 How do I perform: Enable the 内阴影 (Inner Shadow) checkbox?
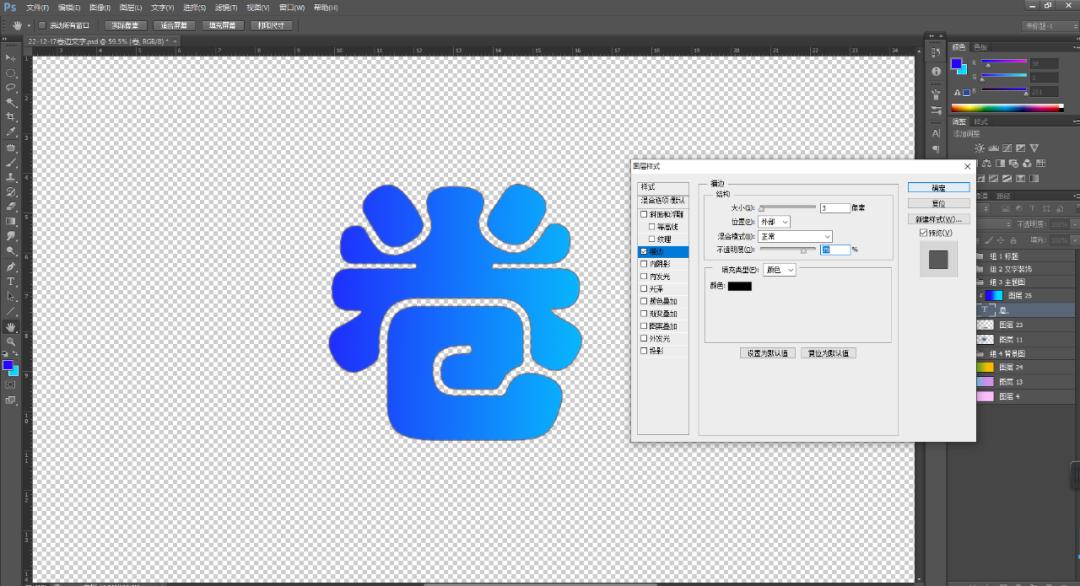pos(644,264)
